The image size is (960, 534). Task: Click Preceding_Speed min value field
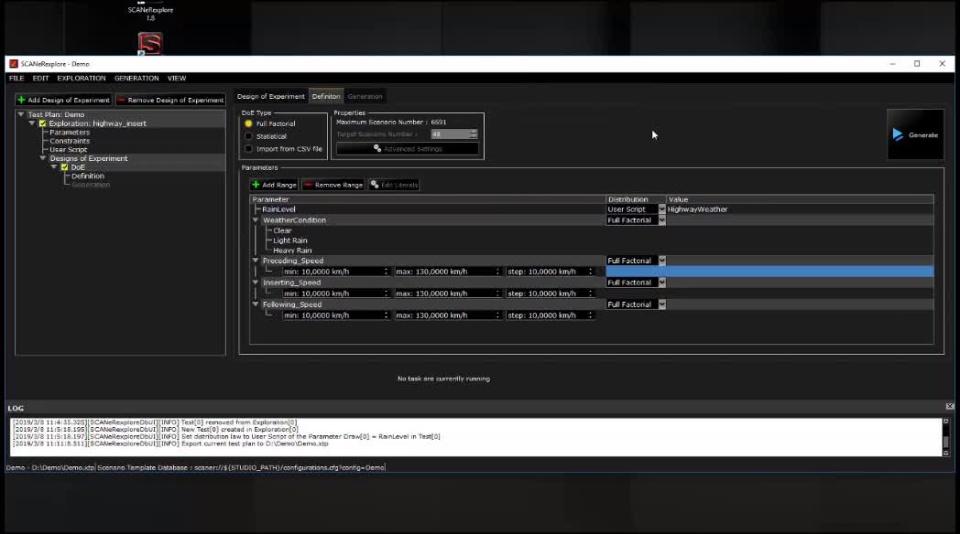click(336, 271)
